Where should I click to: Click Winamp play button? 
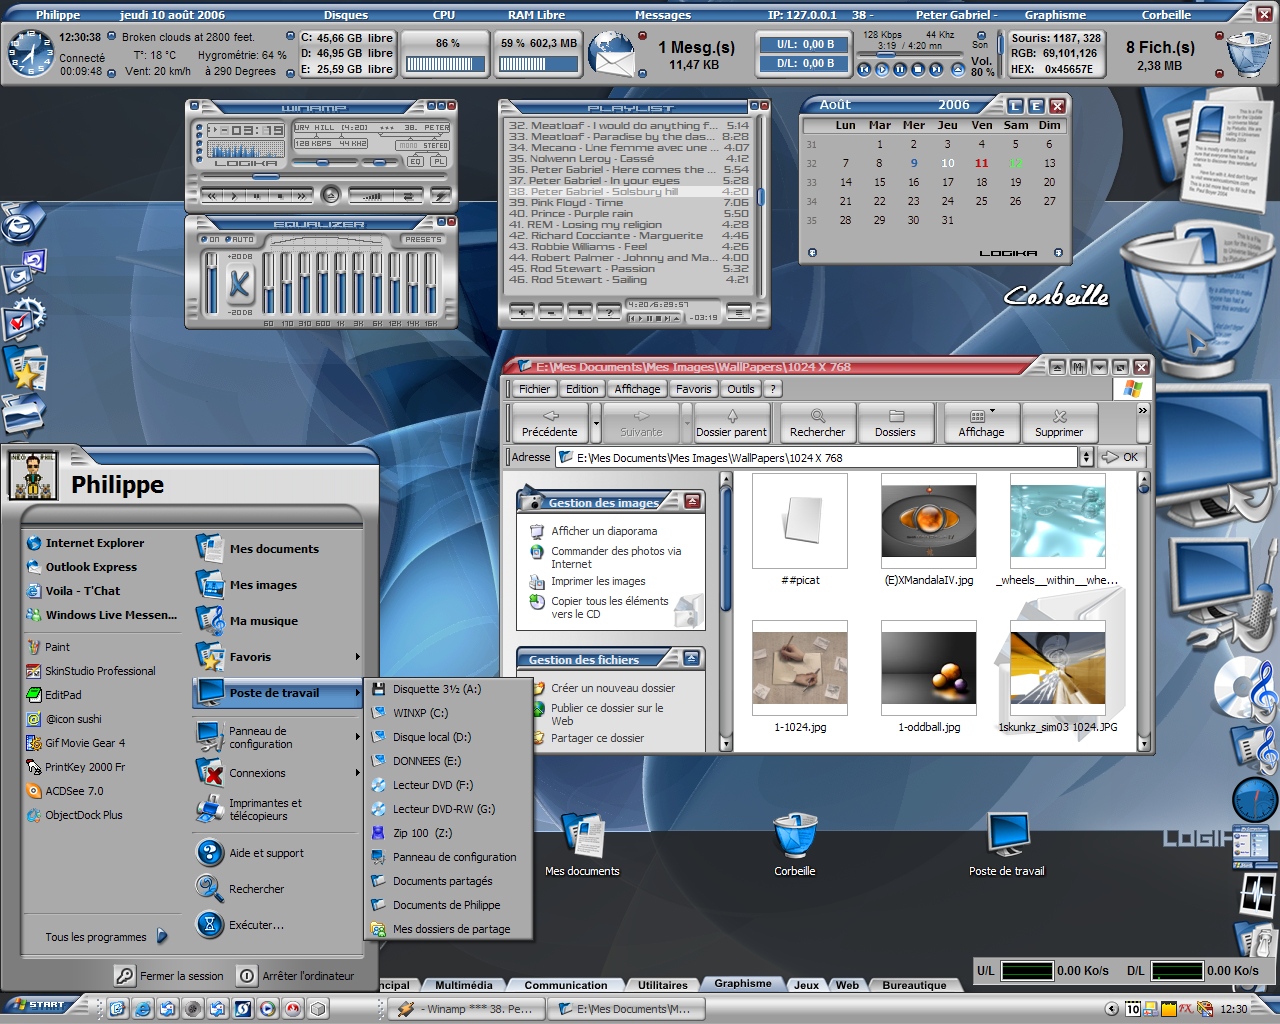click(234, 196)
